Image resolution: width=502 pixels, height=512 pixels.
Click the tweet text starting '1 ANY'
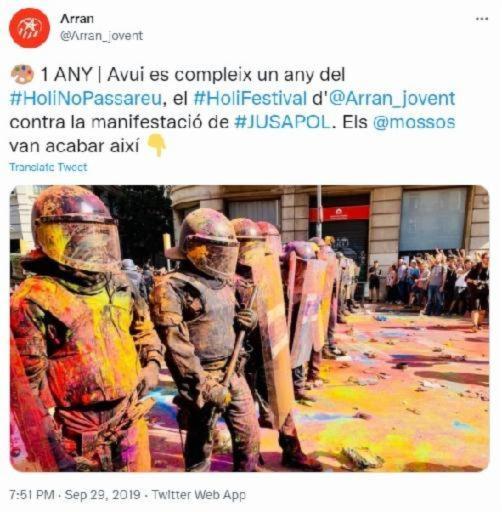point(232,111)
